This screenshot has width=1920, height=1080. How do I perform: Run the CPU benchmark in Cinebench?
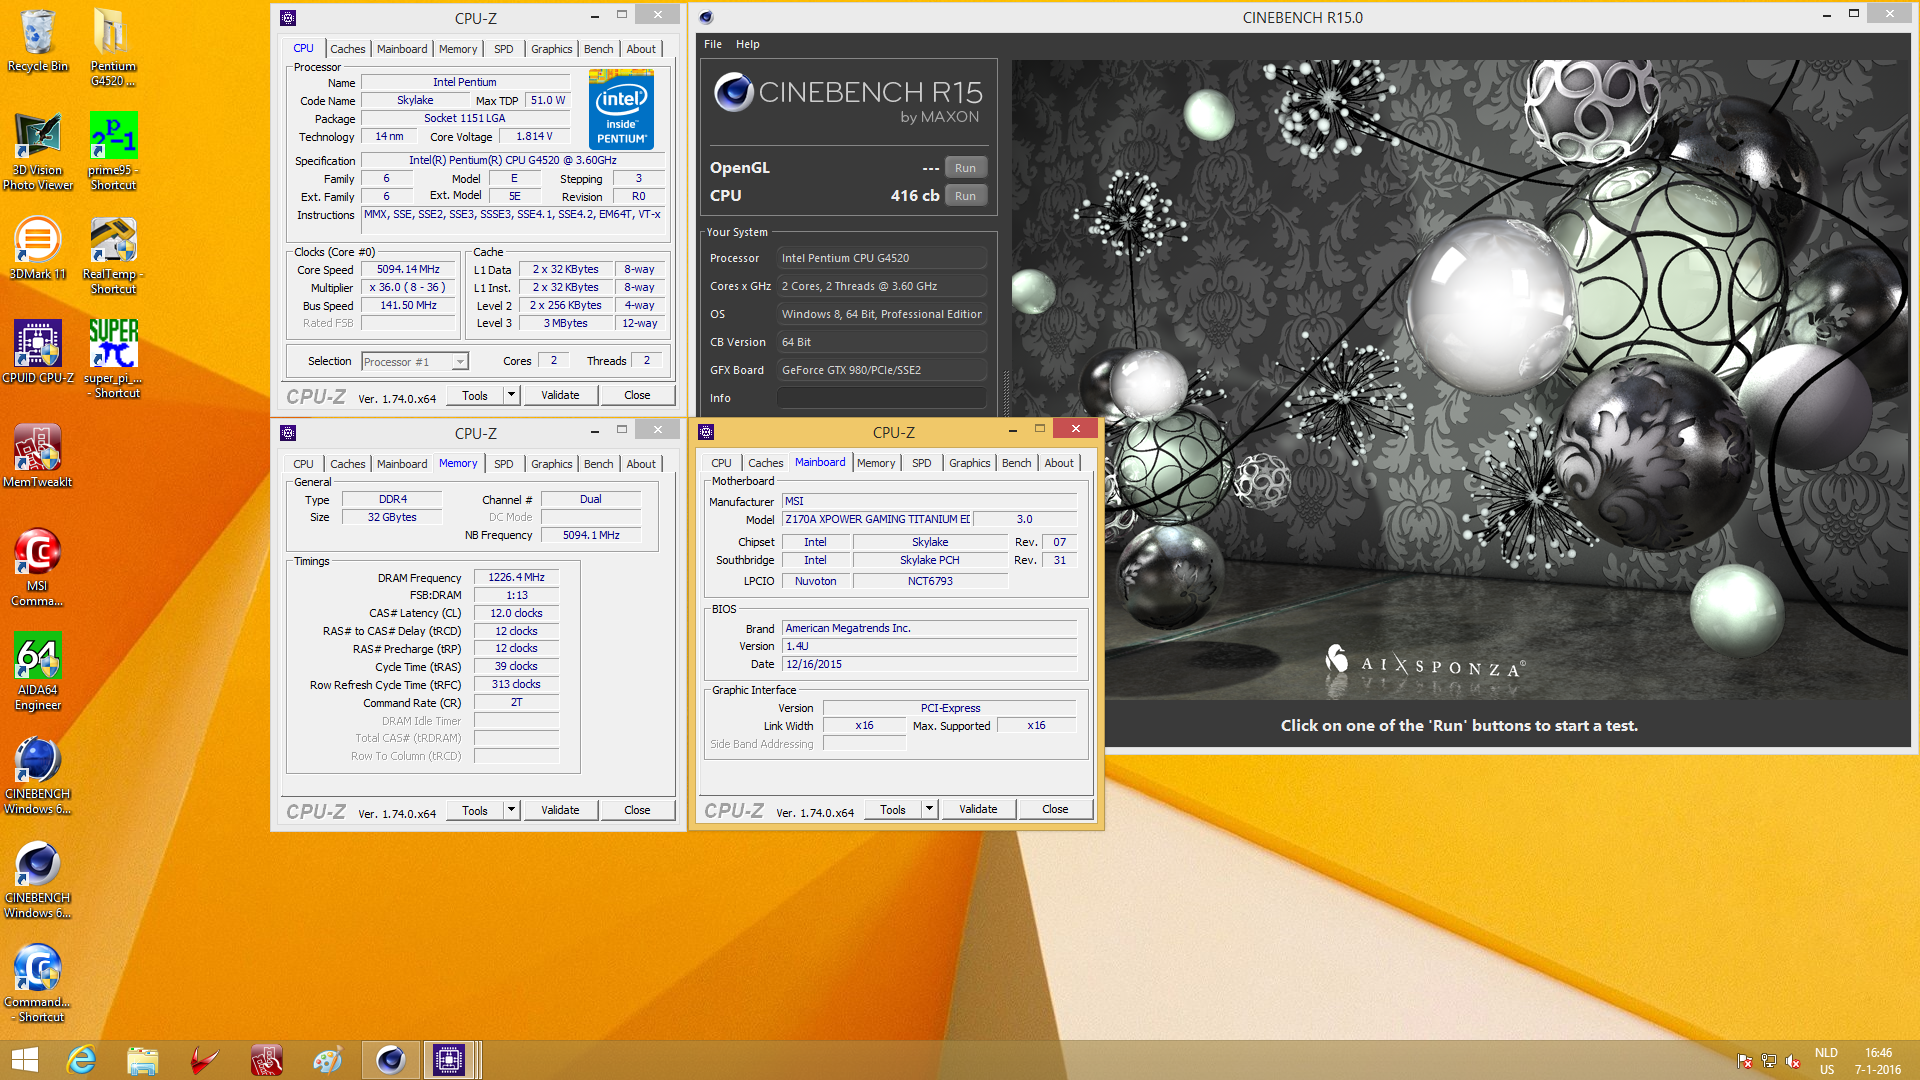pos(965,196)
